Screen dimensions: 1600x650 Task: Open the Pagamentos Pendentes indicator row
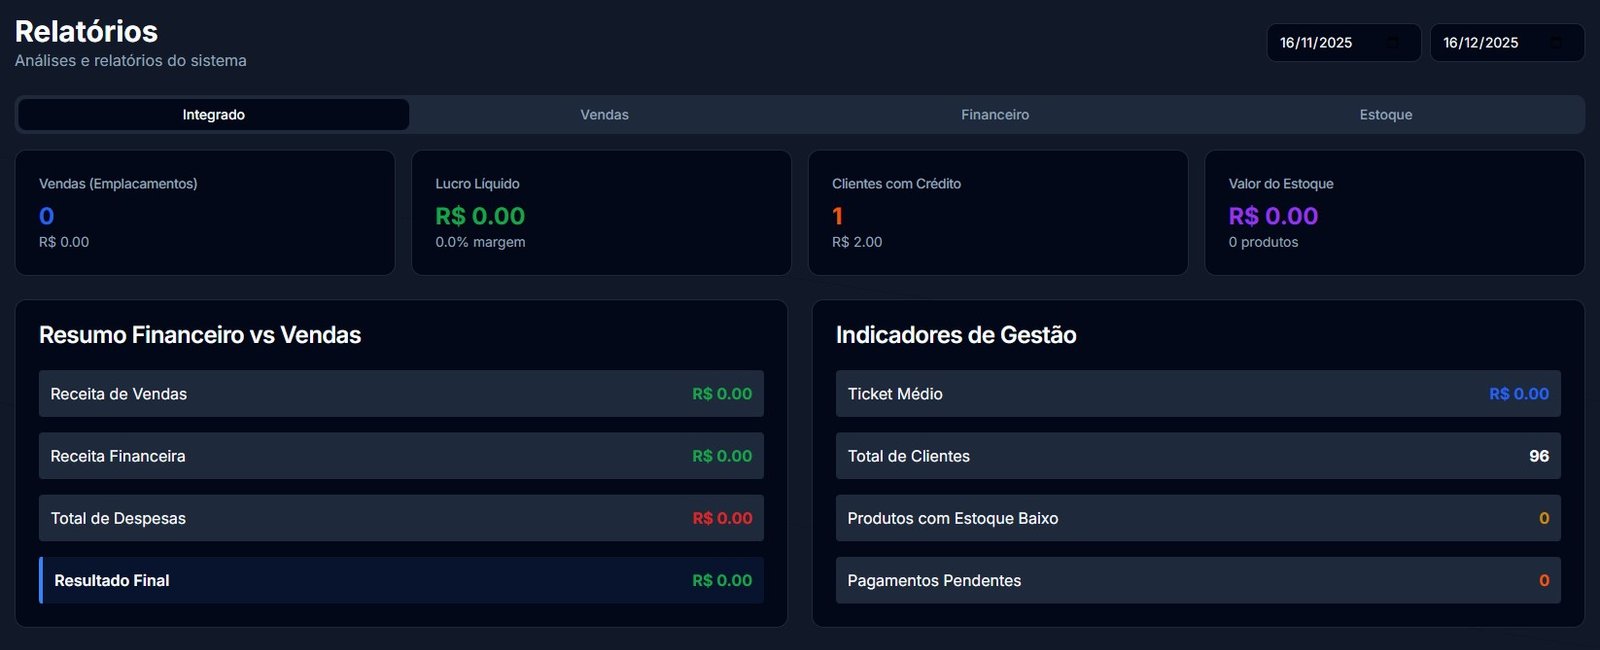tap(1198, 580)
